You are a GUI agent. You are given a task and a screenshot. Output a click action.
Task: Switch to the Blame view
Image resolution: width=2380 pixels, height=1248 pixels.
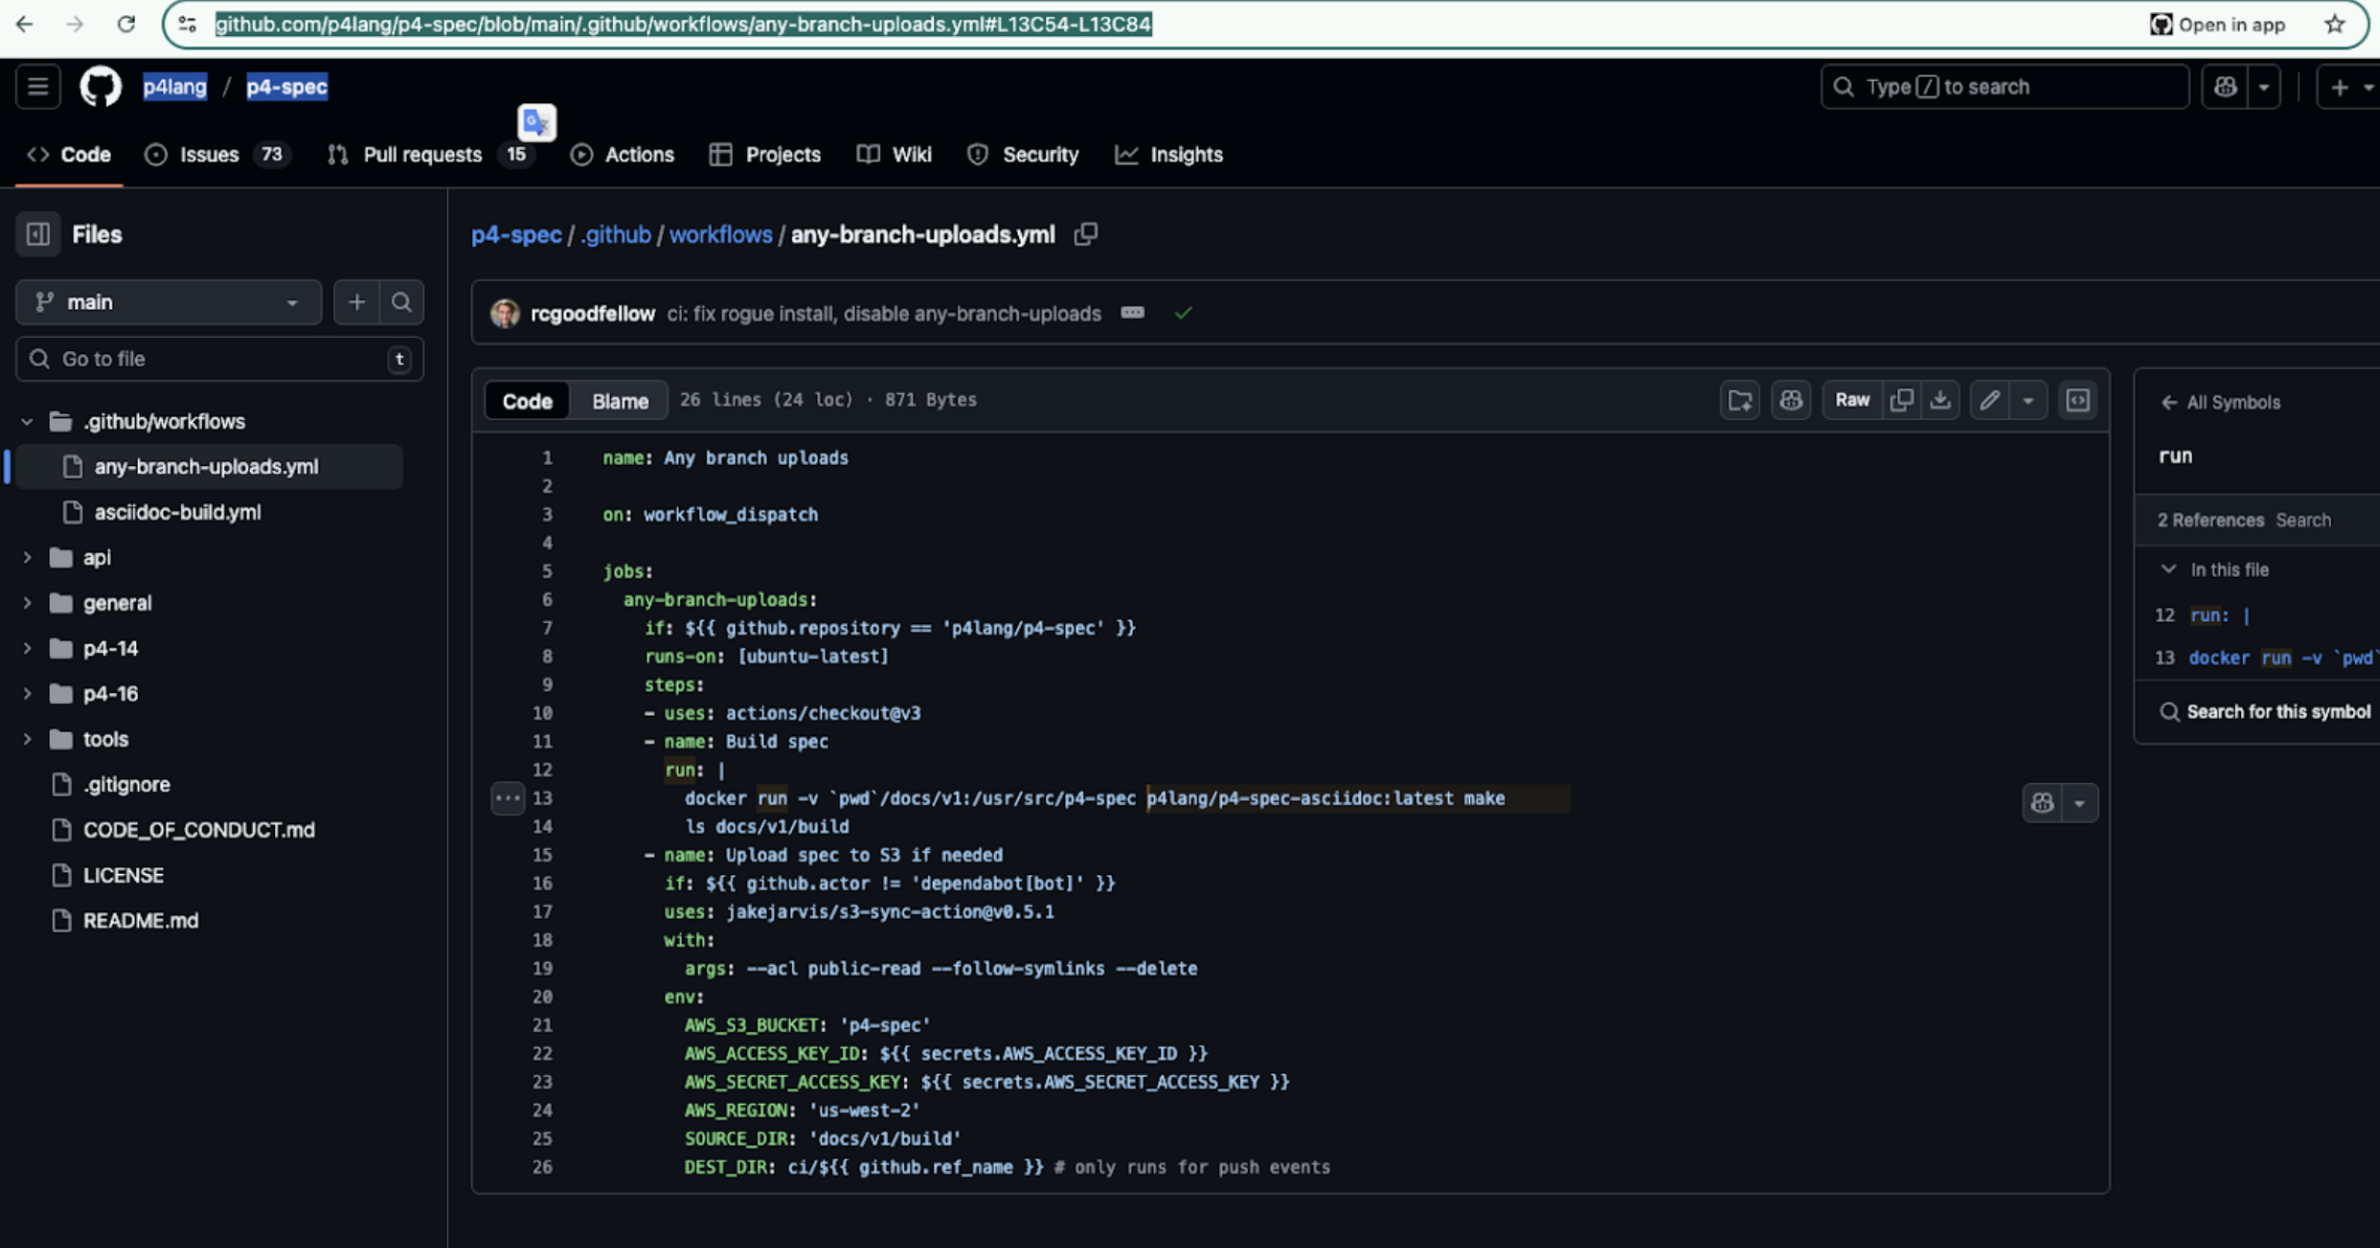619,401
